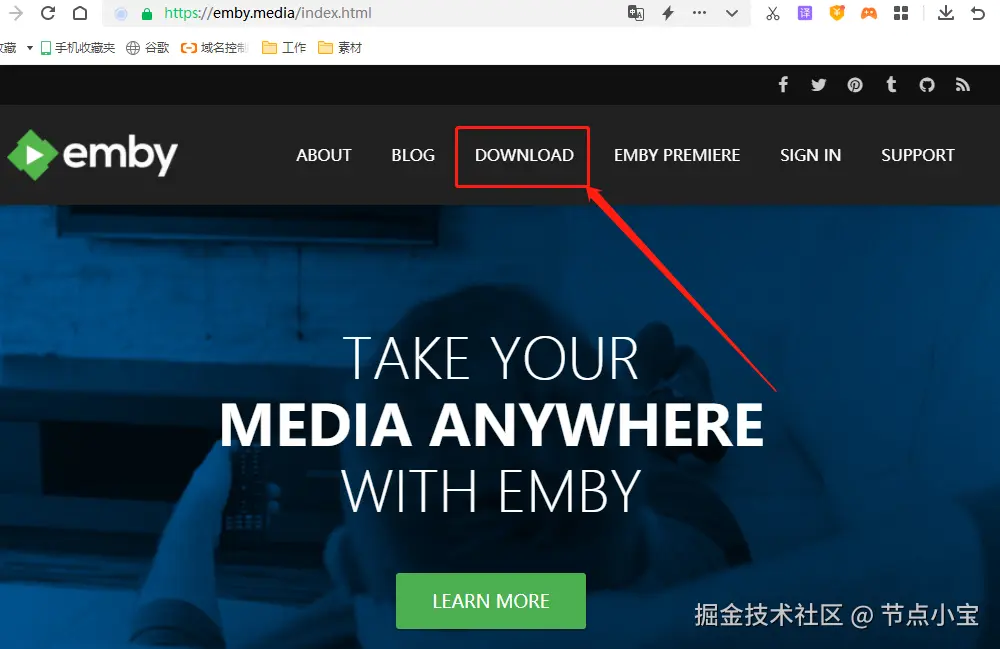Open Emby's Twitter icon

[x=819, y=85]
